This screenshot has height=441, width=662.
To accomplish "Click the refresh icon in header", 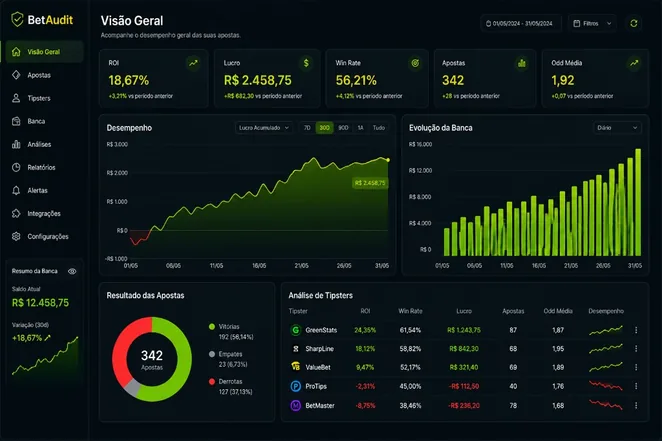I will click(634, 23).
